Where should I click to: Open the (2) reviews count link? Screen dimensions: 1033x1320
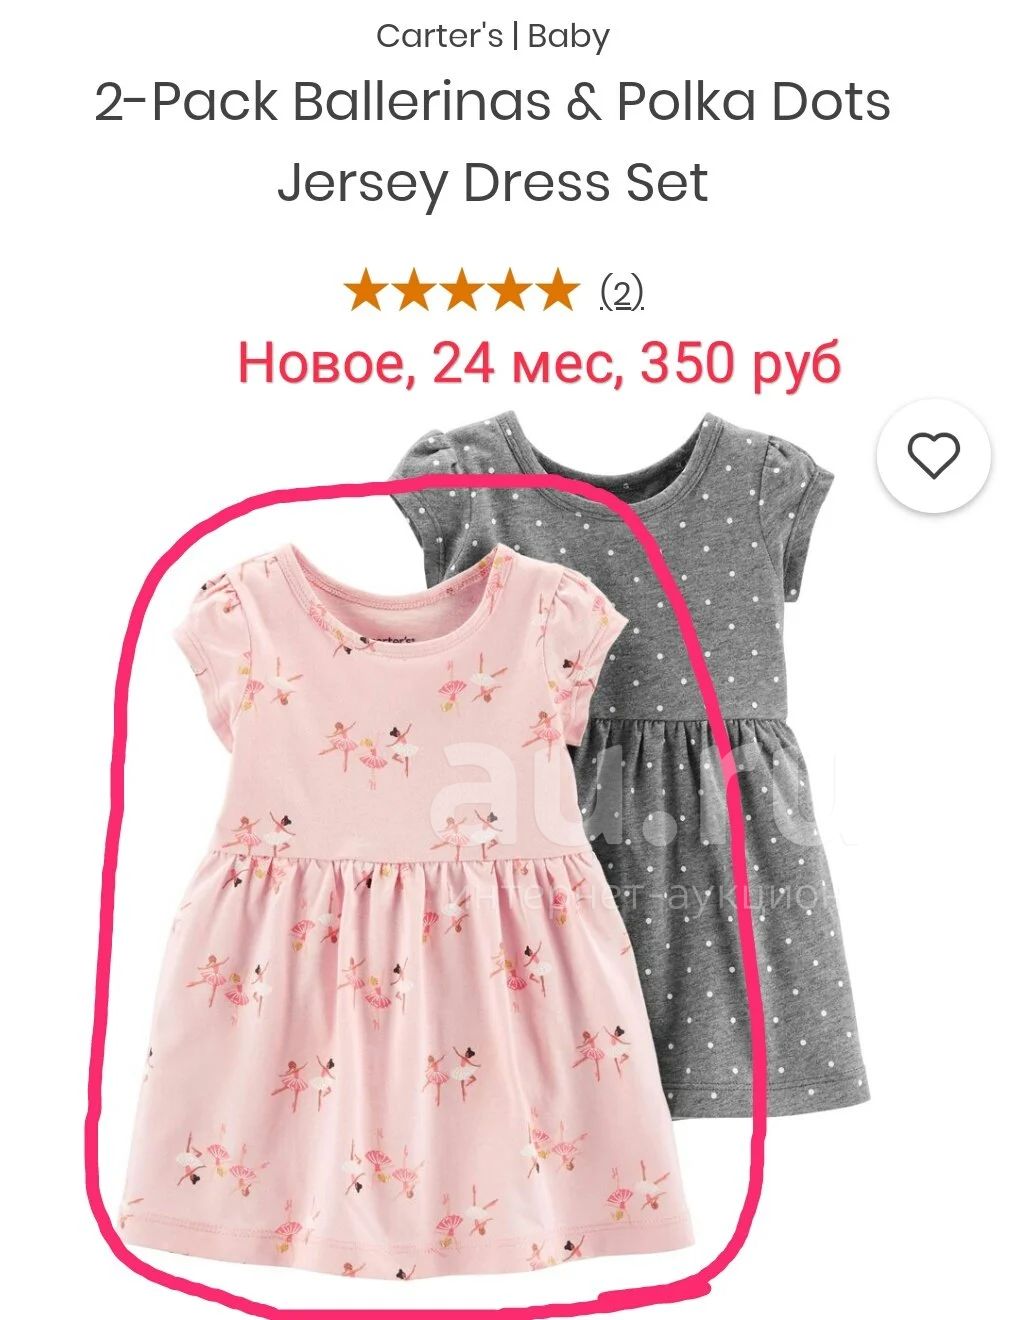(x=621, y=293)
